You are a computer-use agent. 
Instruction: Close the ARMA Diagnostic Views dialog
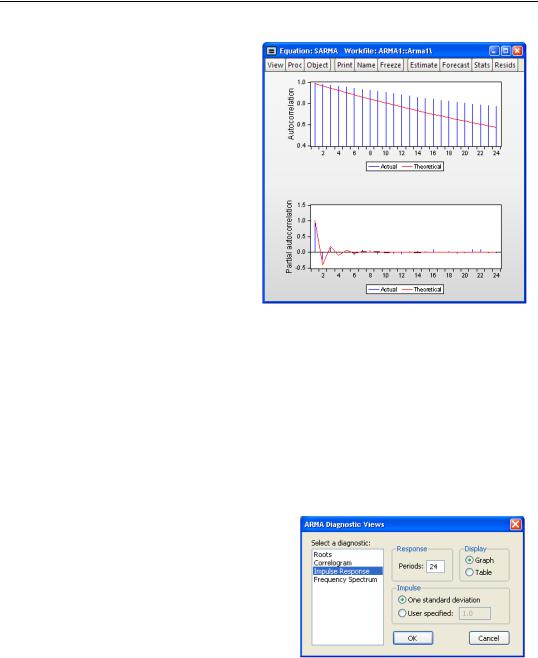(516, 524)
